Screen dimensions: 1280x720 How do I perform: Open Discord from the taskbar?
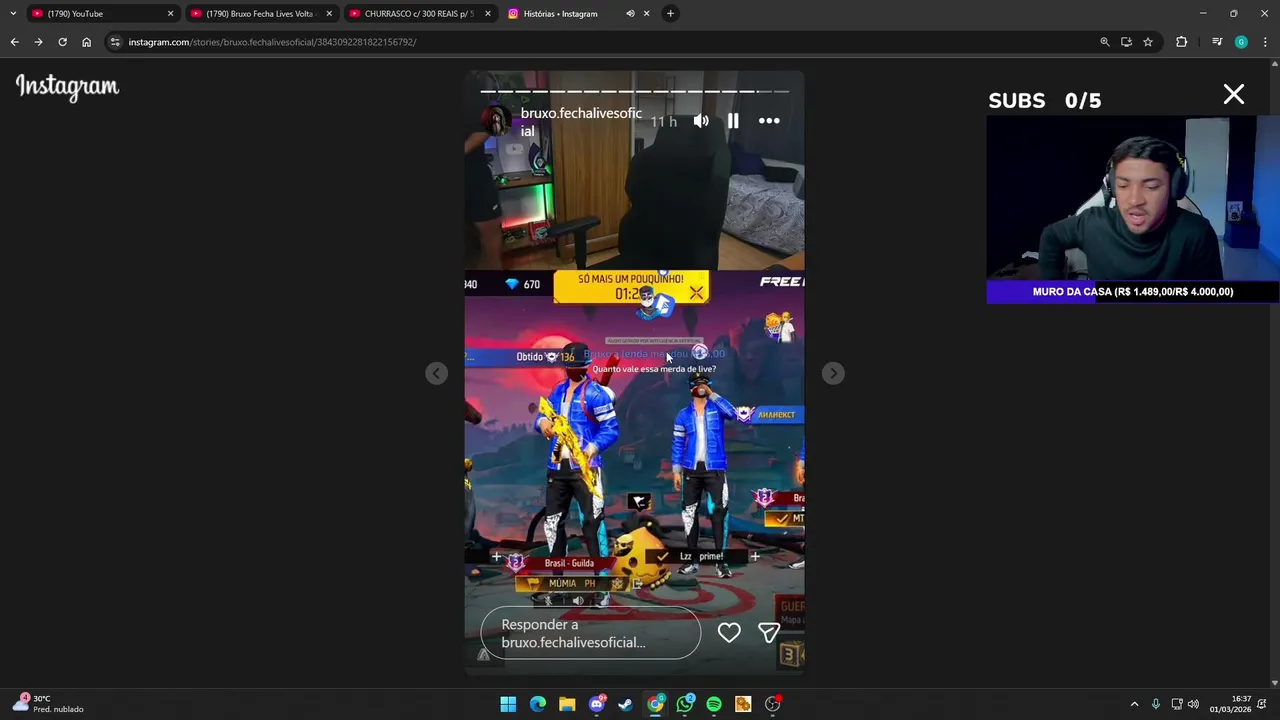coord(597,704)
